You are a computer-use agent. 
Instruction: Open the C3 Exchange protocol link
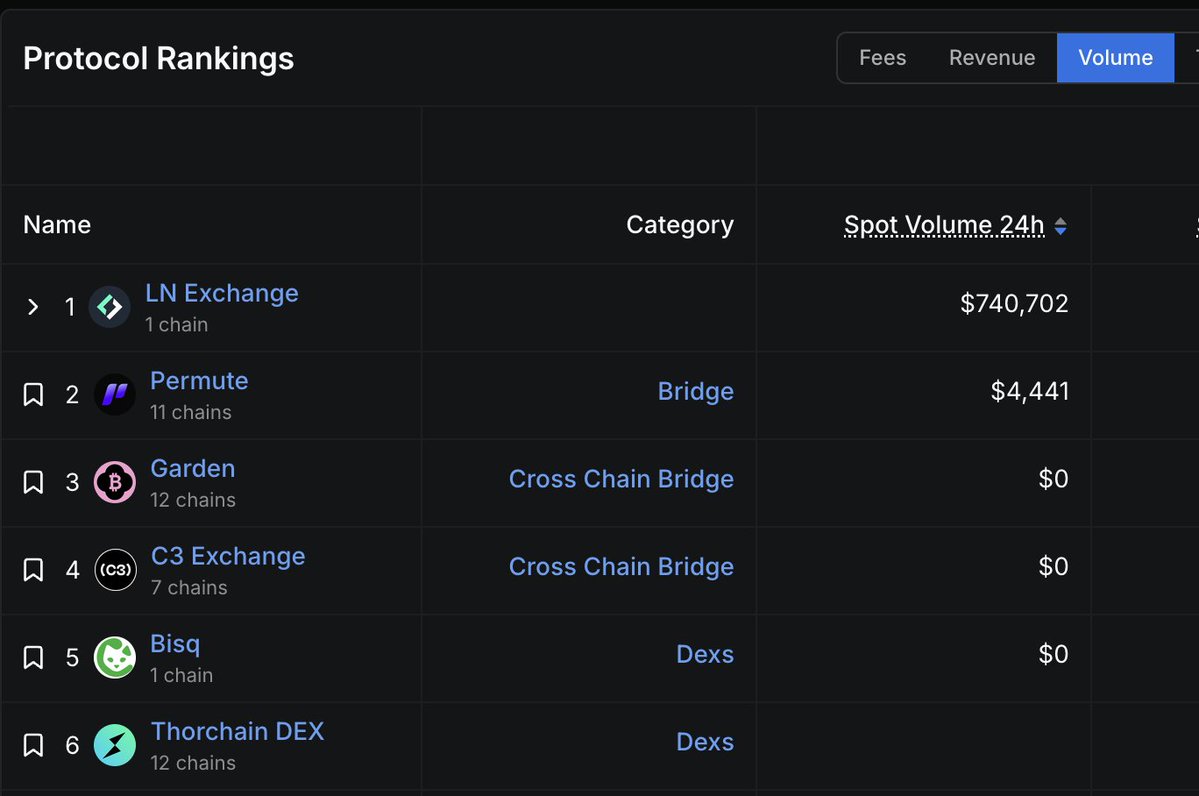(x=228, y=556)
